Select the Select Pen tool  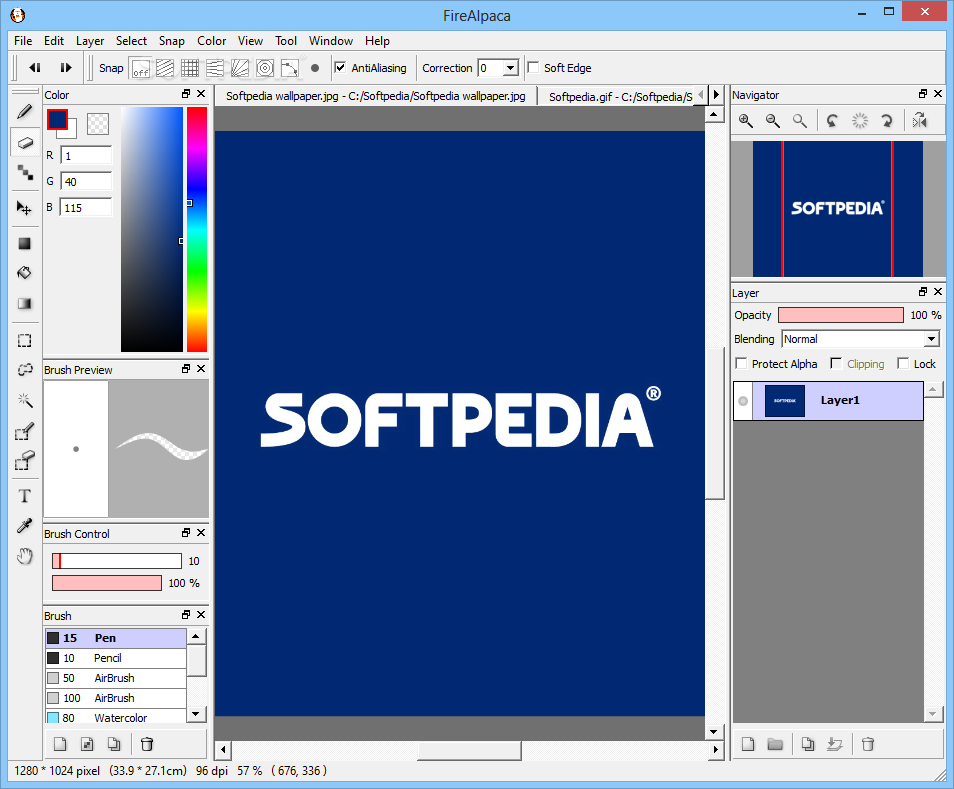pyautogui.click(x=24, y=432)
